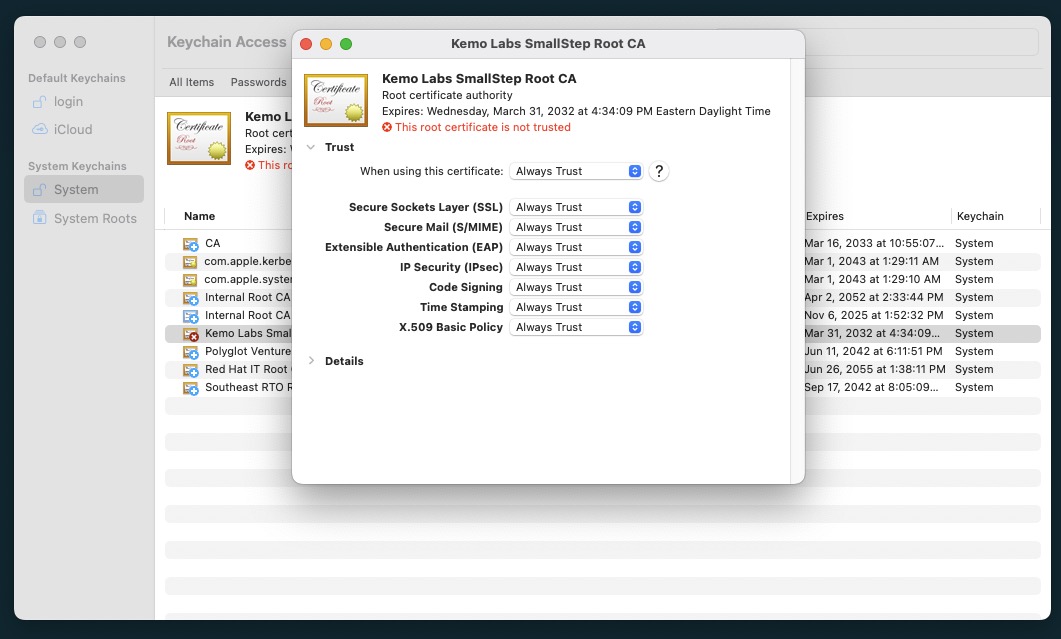This screenshot has height=639, width=1061.
Task: Select the System keychain in the sidebar
Action: (x=76, y=190)
